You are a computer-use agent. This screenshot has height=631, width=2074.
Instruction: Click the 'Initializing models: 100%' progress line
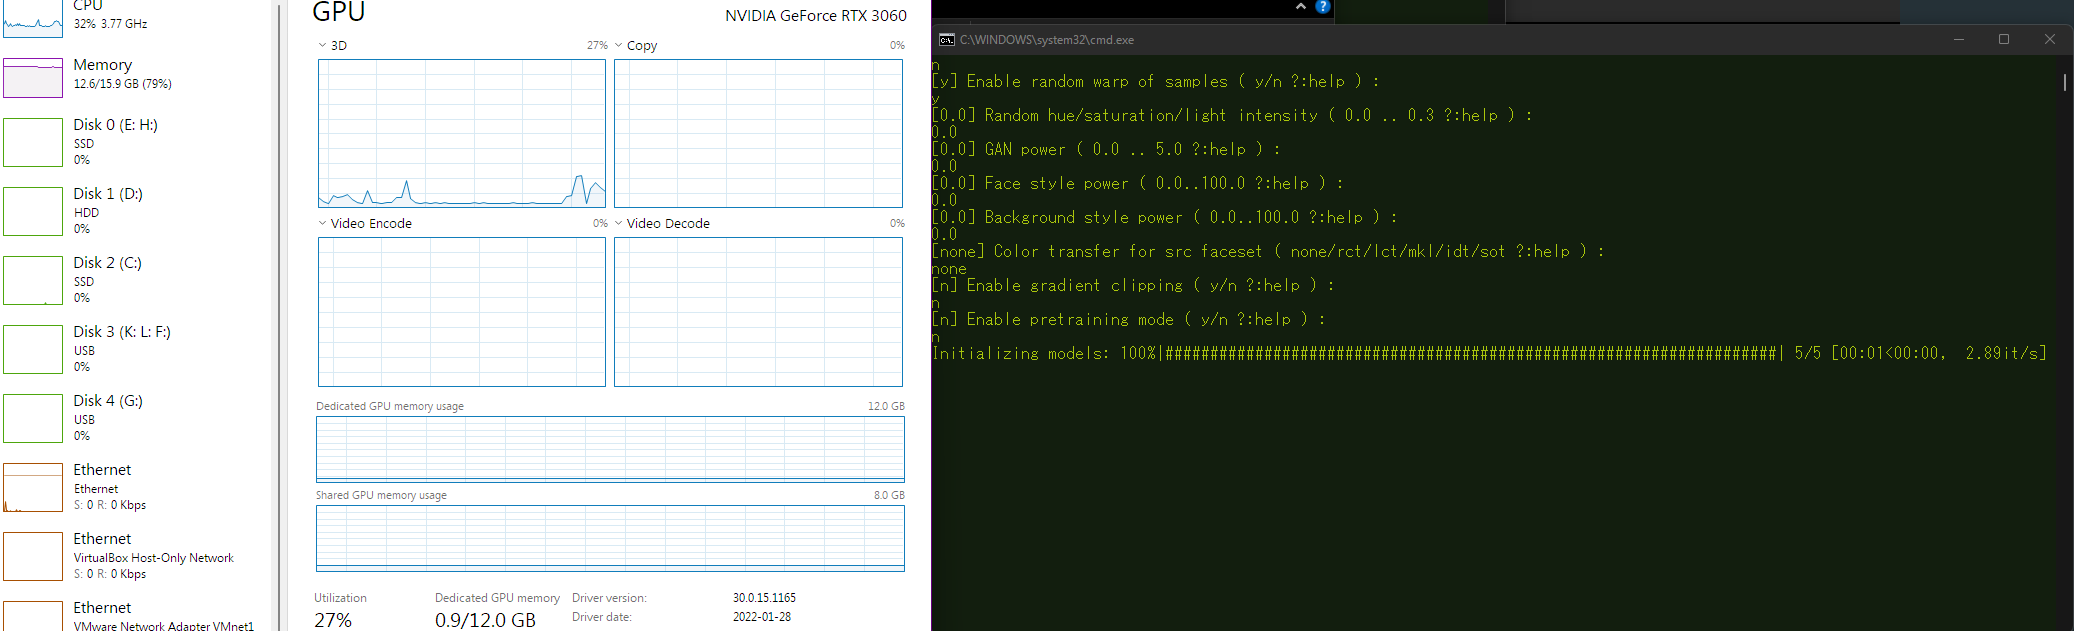pyautogui.click(x=1489, y=353)
